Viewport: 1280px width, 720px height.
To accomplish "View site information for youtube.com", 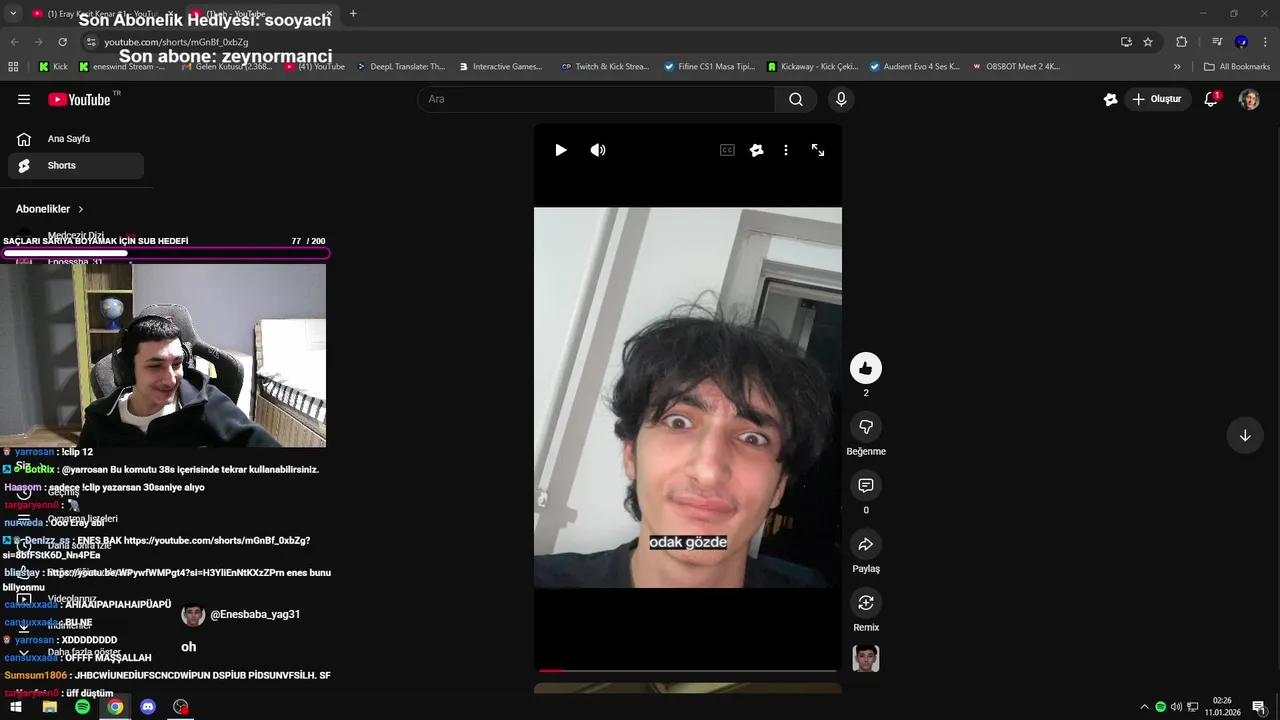I will tap(91, 42).
